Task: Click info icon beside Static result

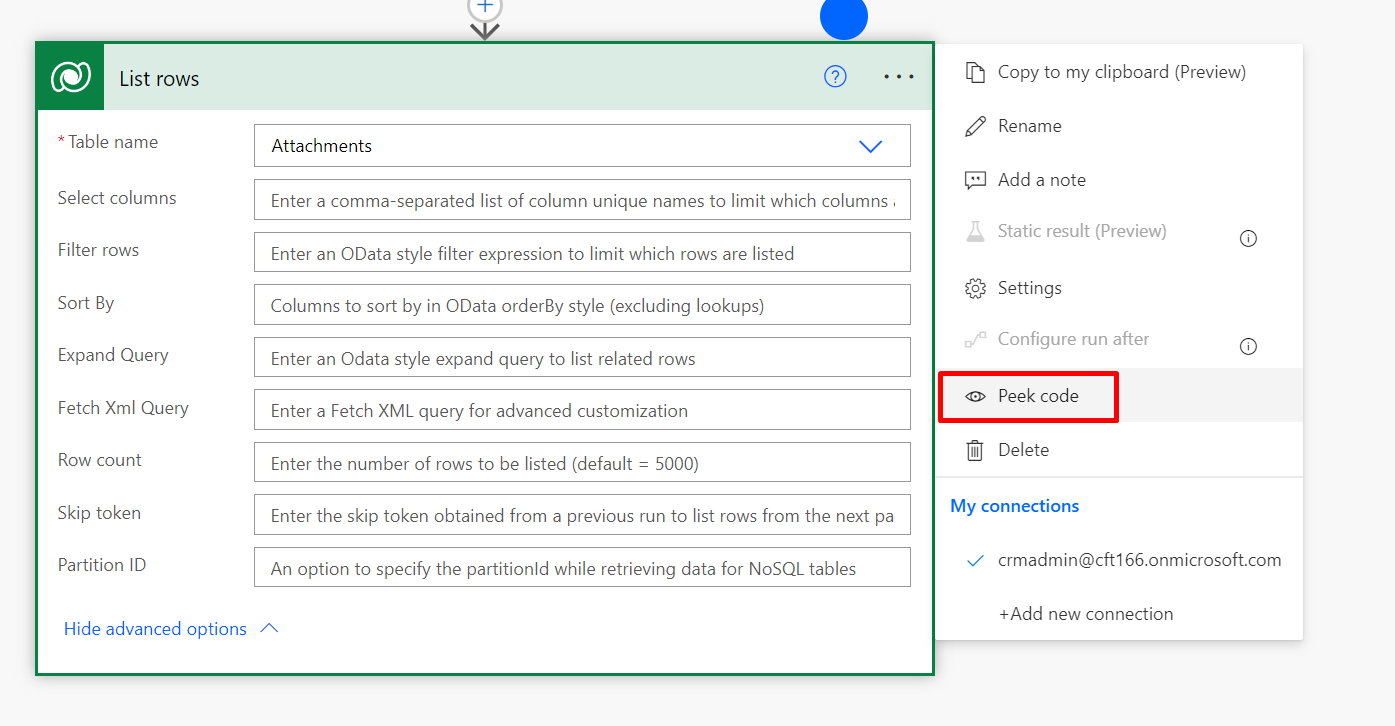Action: (1248, 238)
